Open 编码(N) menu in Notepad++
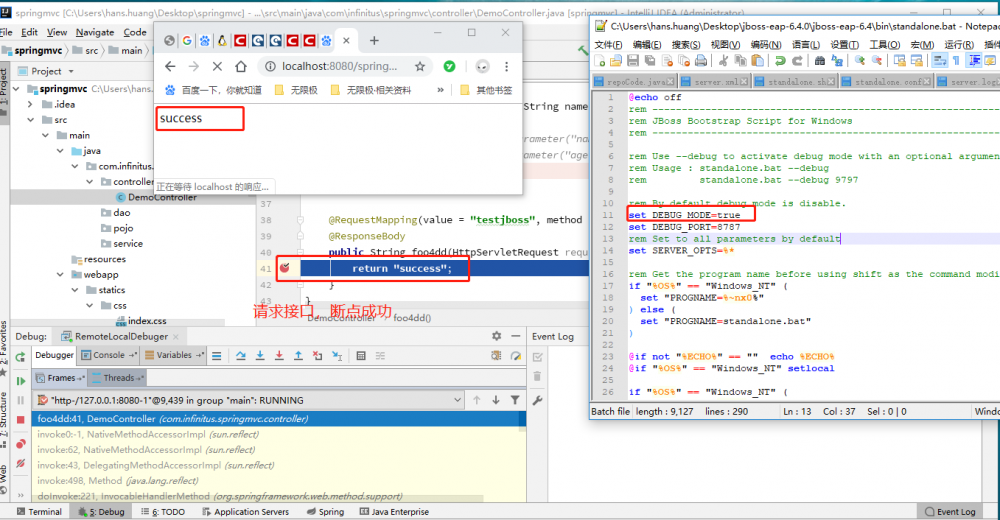The height and width of the screenshot is (520, 1000). [x=766, y=45]
